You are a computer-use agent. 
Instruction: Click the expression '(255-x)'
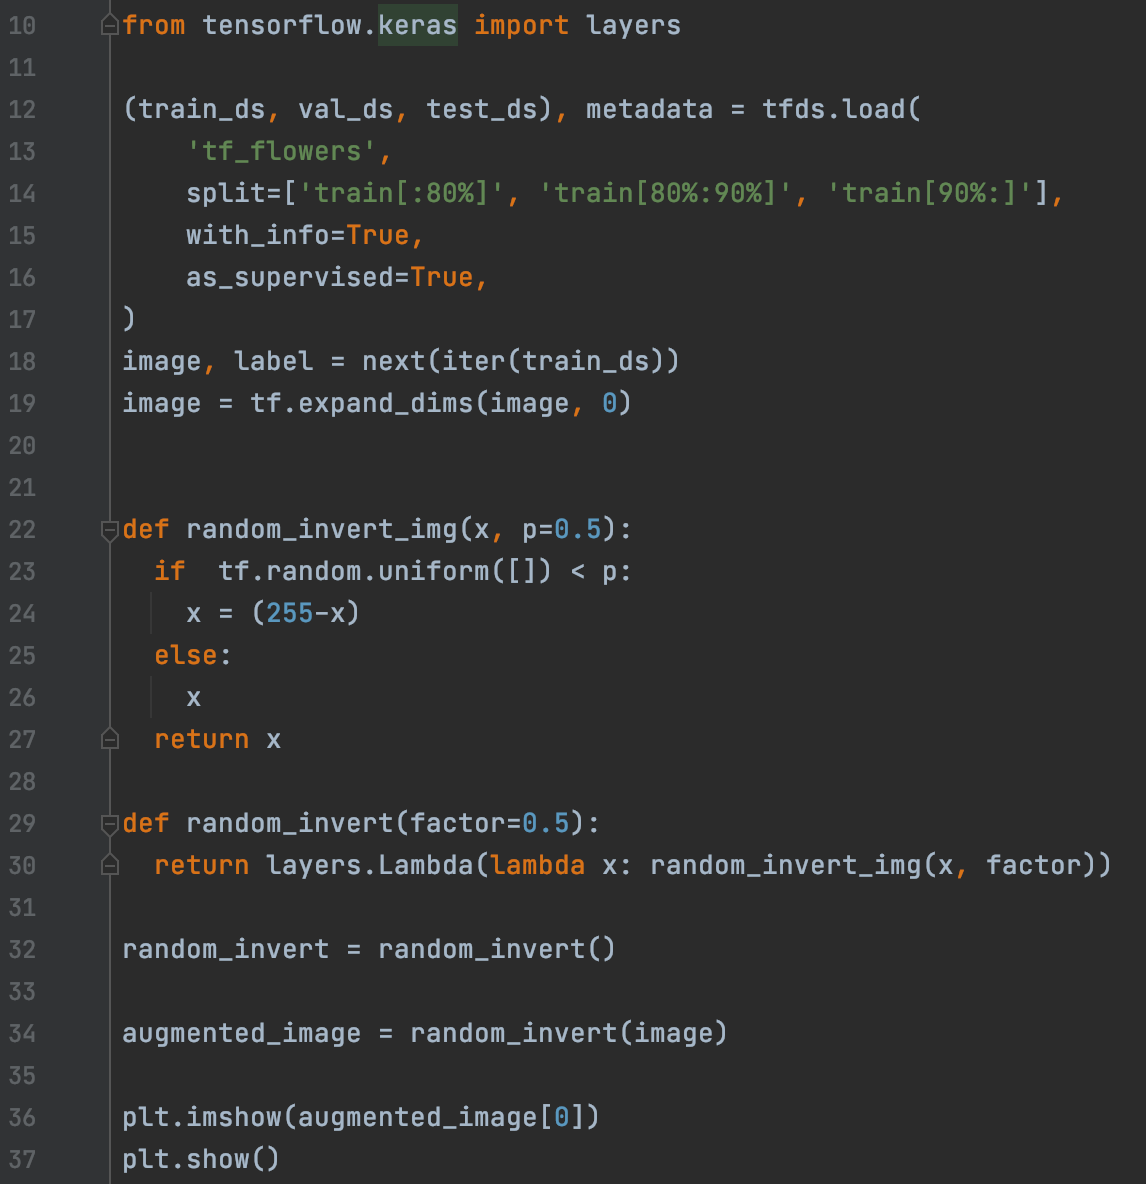pos(306,613)
